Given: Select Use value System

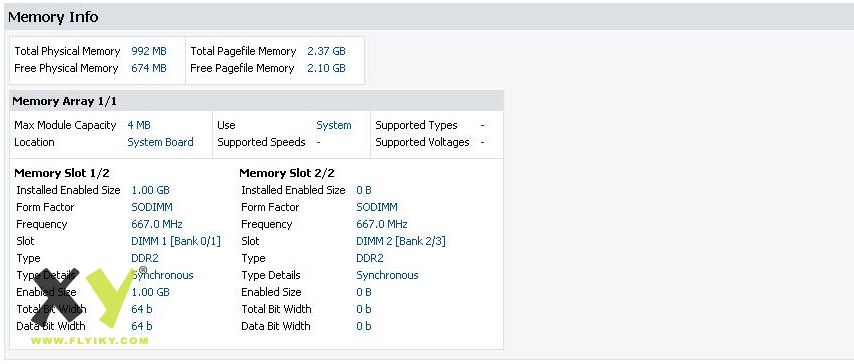Looking at the screenshot, I should pyautogui.click(x=334, y=125).
